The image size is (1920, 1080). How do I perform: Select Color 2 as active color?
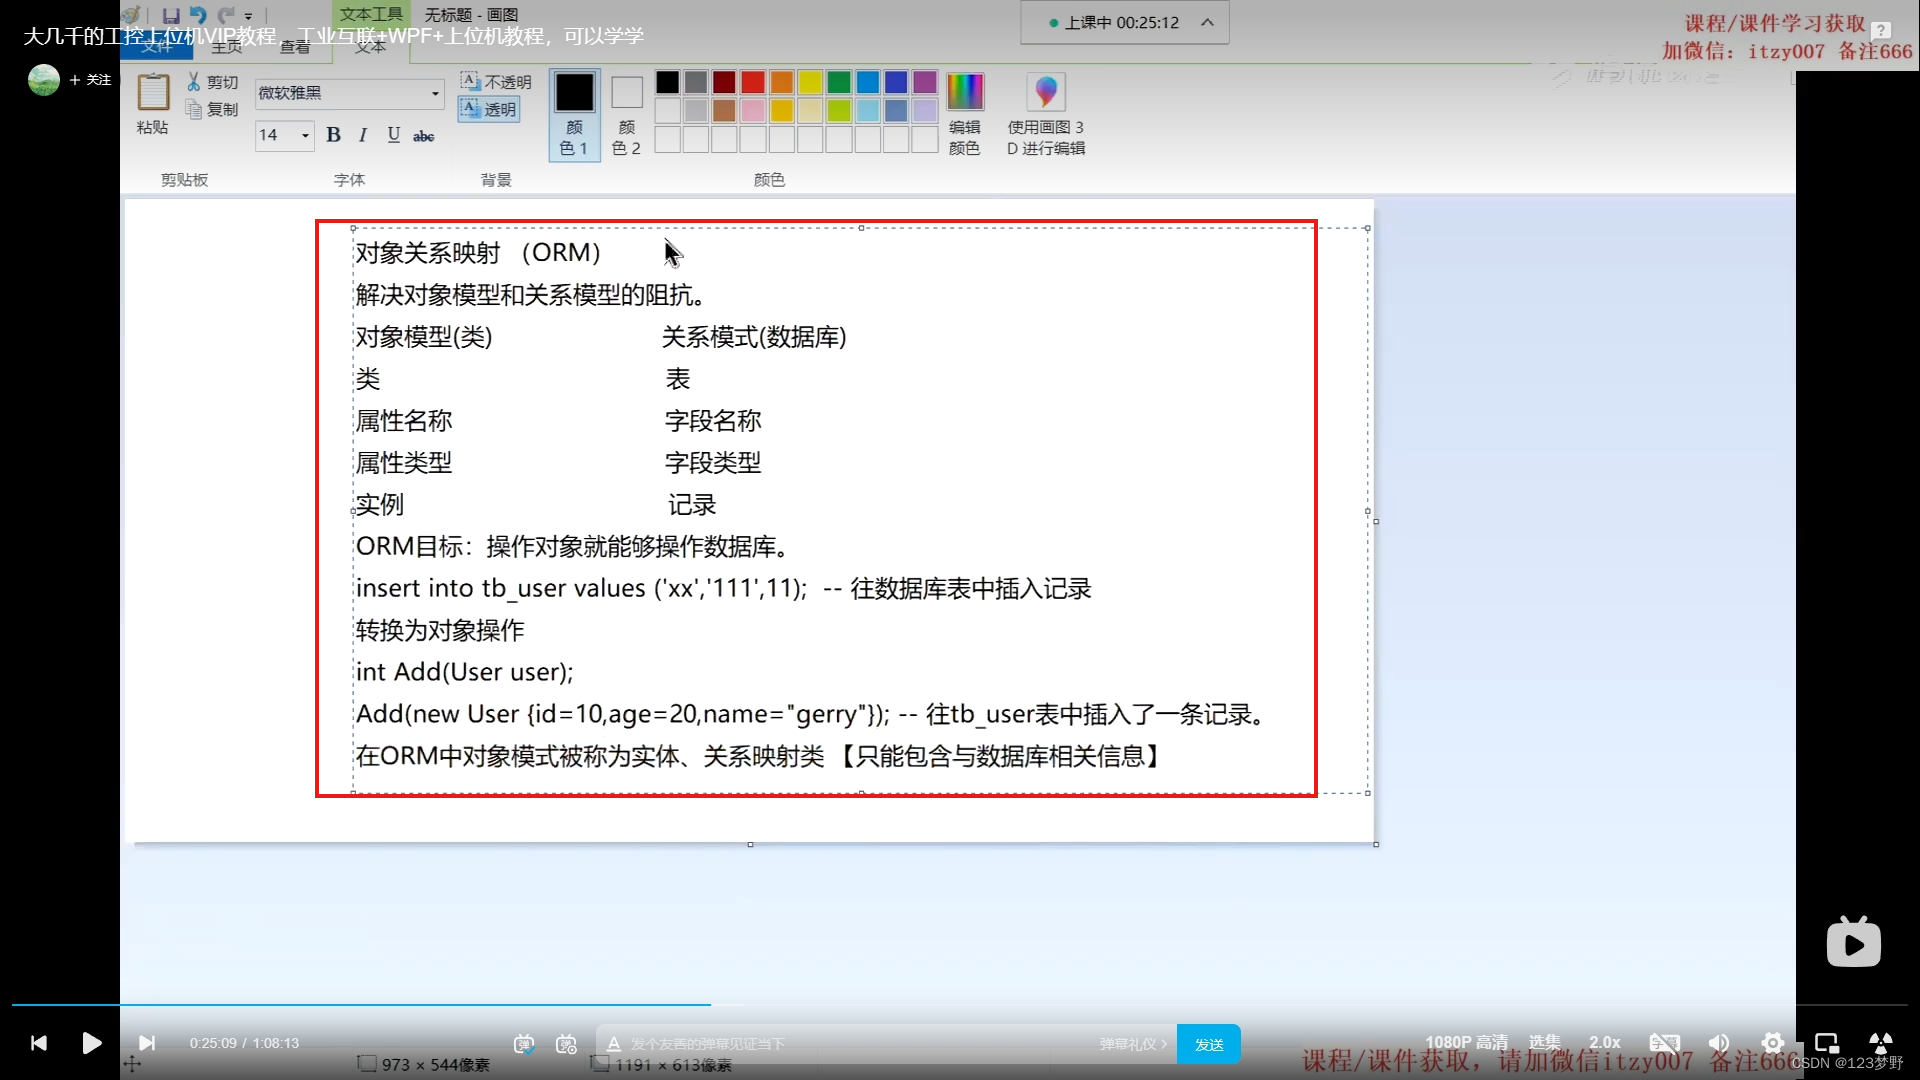click(x=627, y=114)
